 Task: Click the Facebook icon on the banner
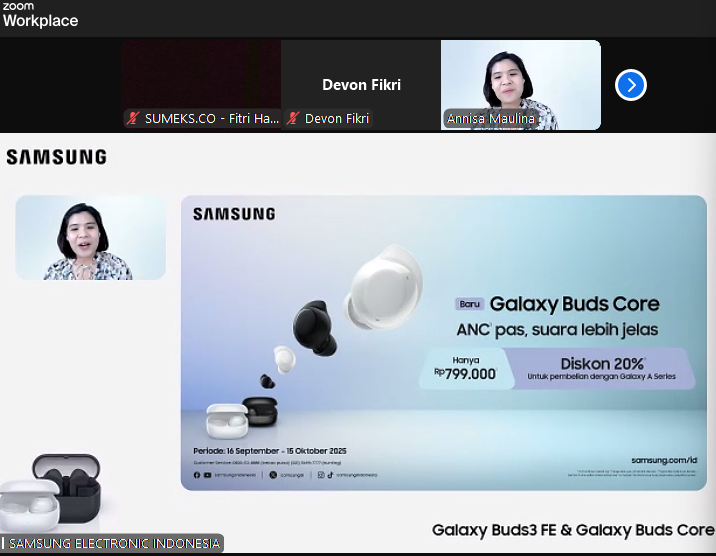(197, 474)
